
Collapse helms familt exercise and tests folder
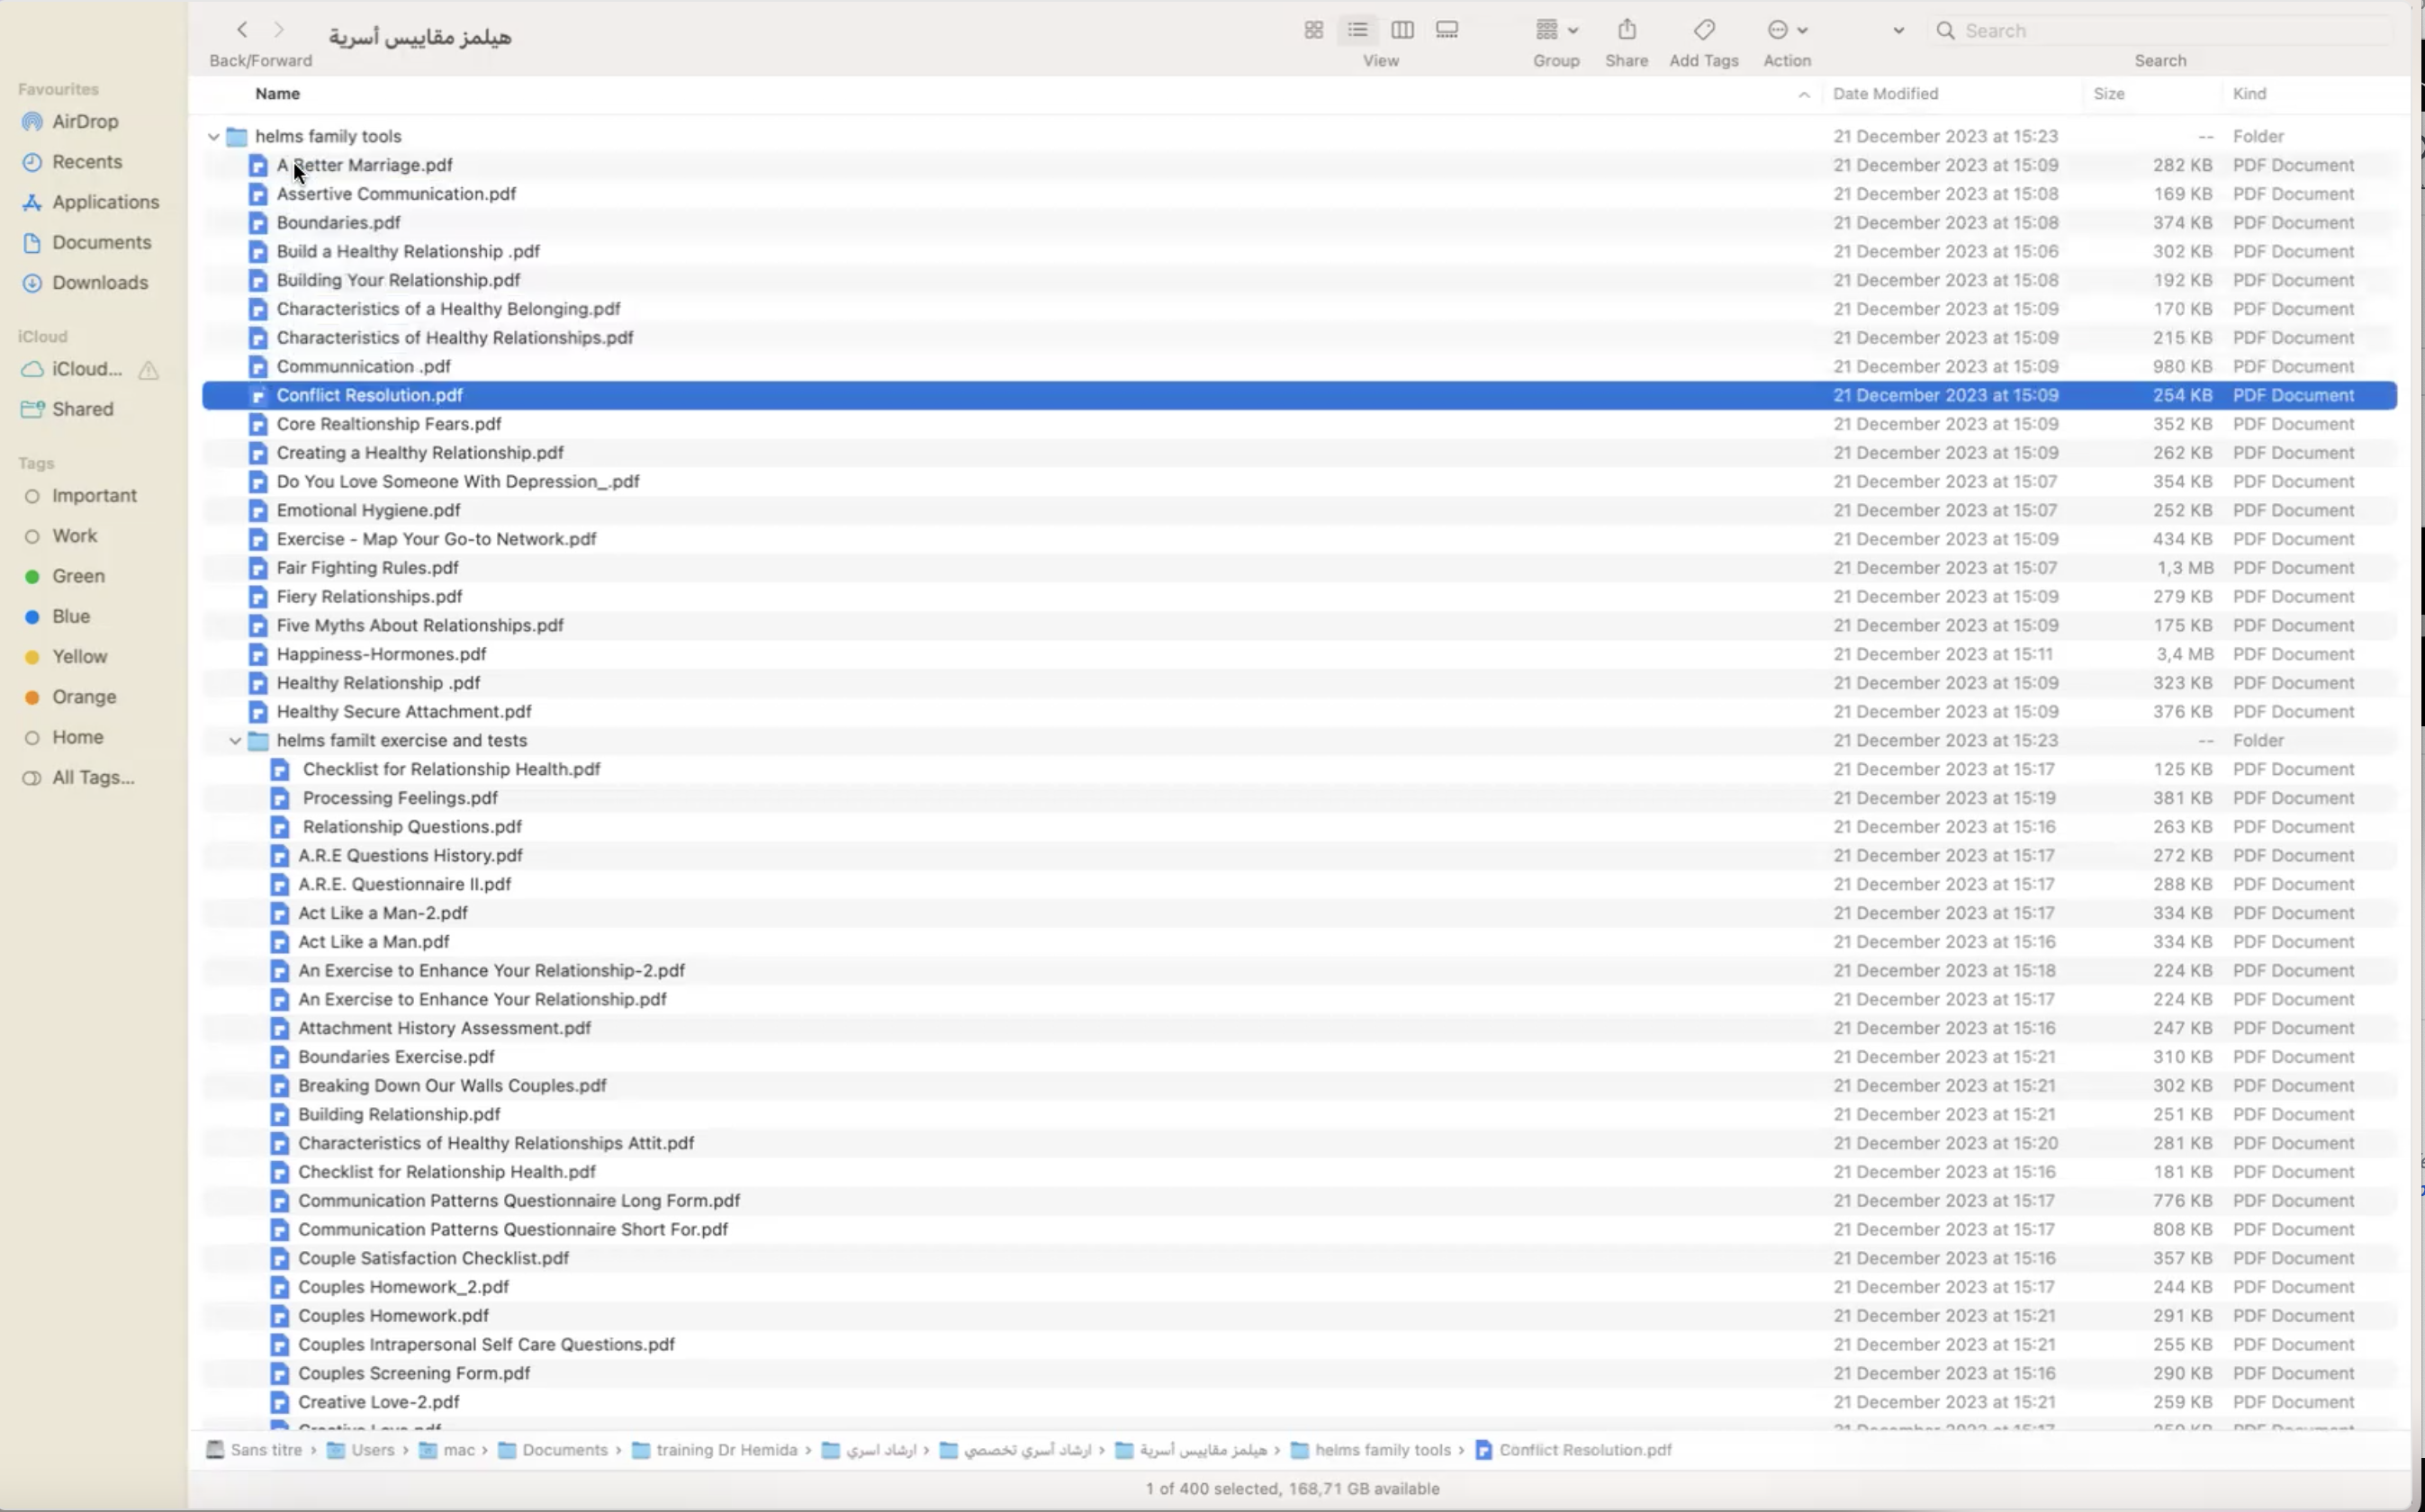tap(235, 741)
